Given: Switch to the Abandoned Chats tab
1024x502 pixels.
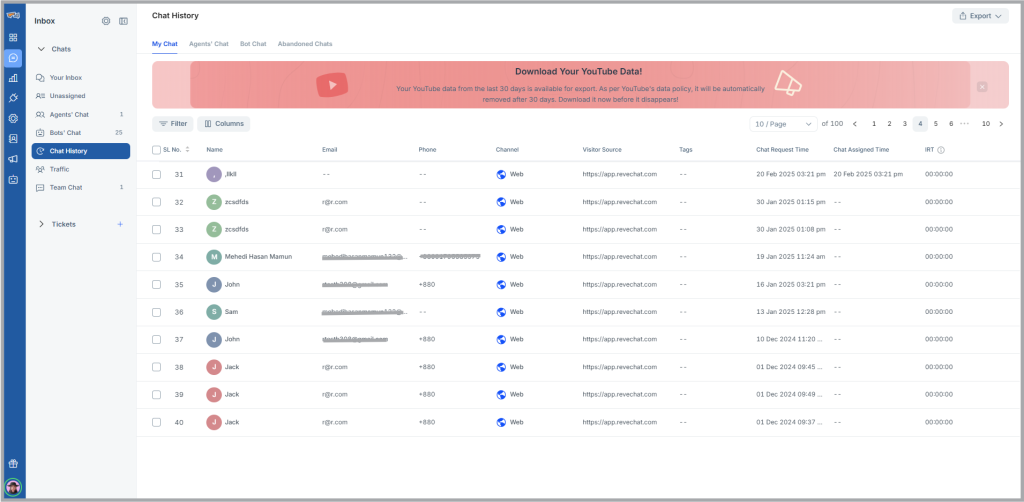Looking at the screenshot, I should click(x=305, y=44).
